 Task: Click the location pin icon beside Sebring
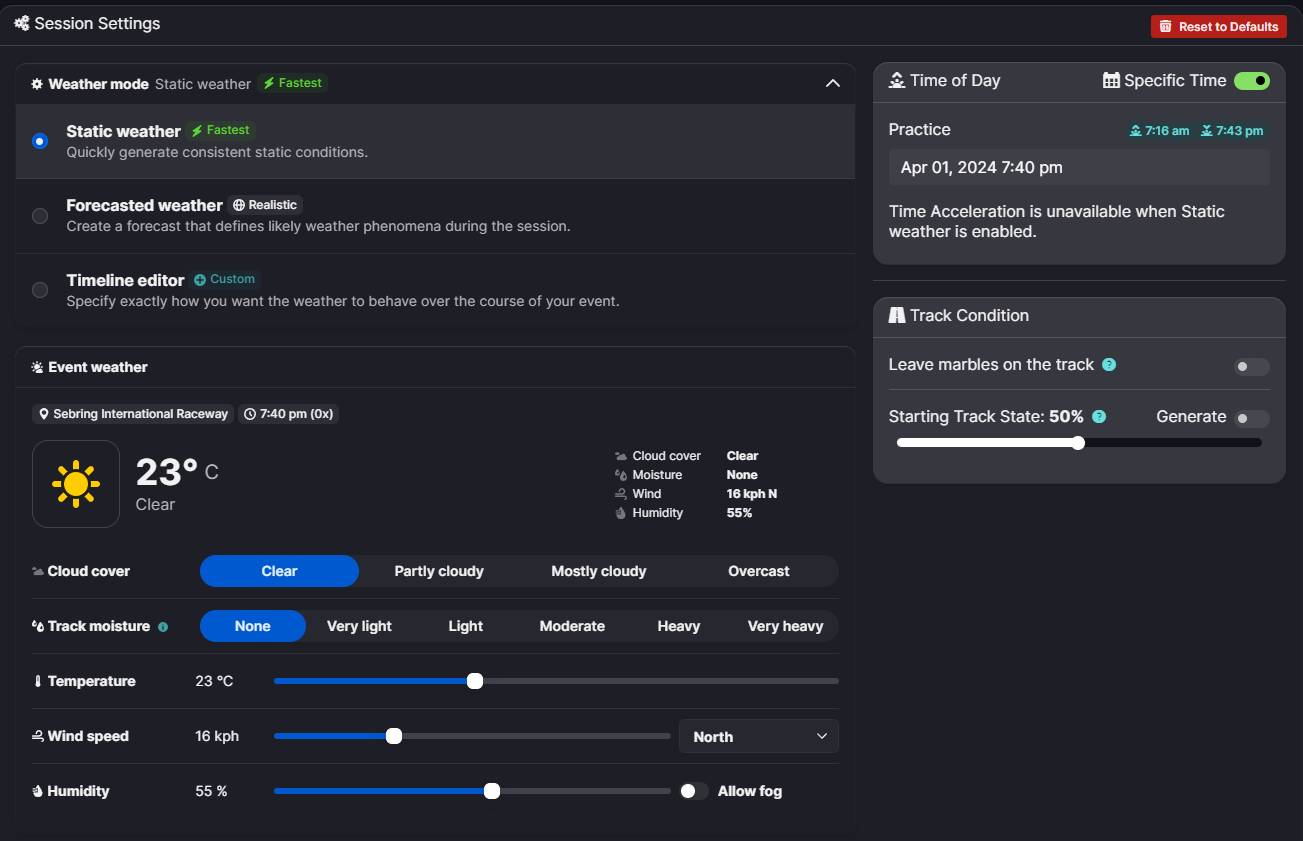click(x=44, y=414)
